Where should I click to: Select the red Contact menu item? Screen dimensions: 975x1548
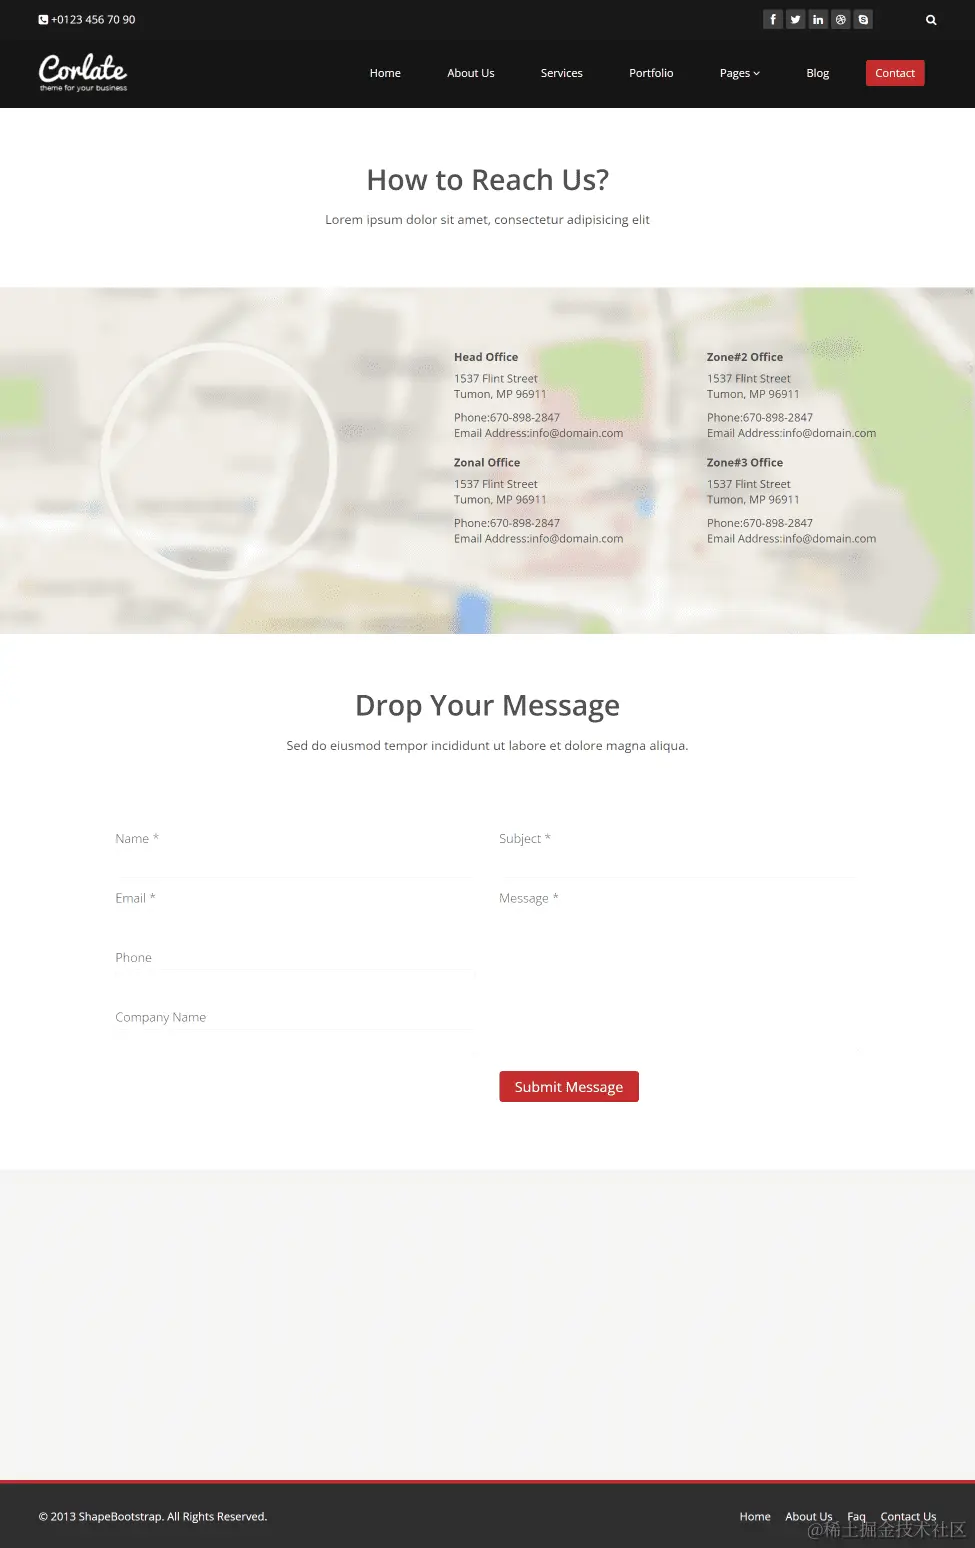[x=895, y=73]
